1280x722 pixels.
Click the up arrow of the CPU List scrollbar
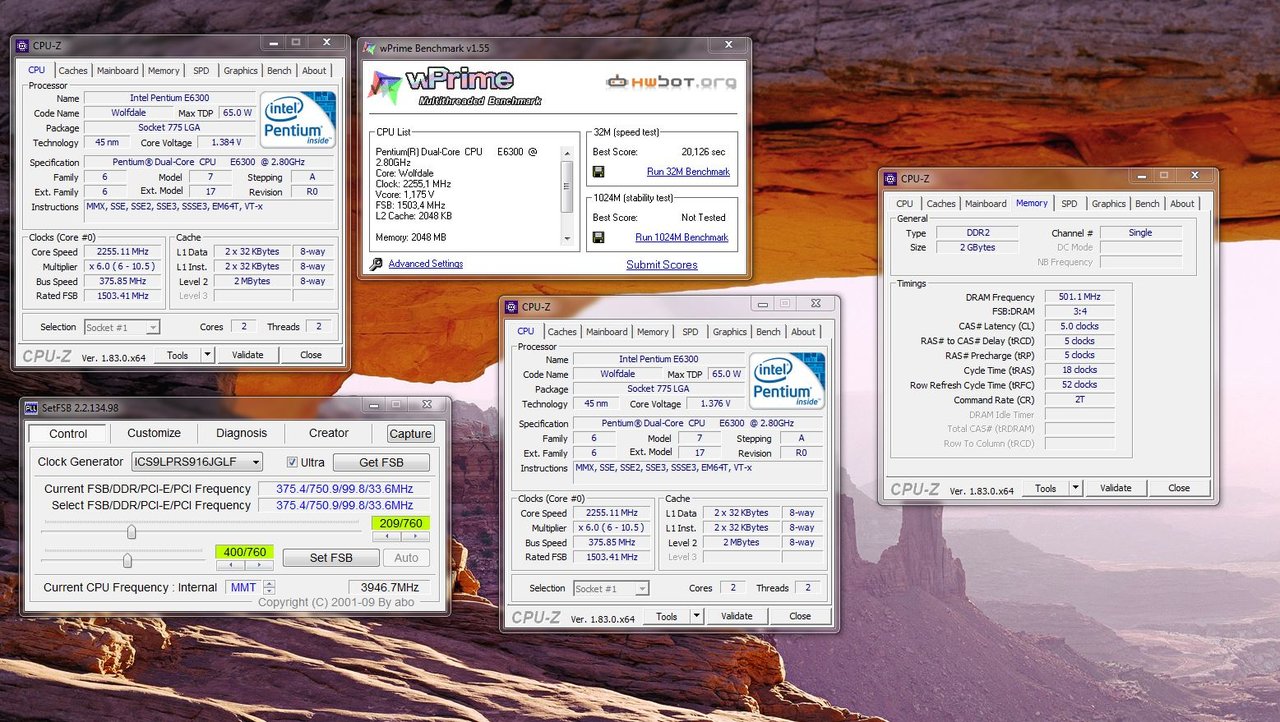tap(568, 152)
